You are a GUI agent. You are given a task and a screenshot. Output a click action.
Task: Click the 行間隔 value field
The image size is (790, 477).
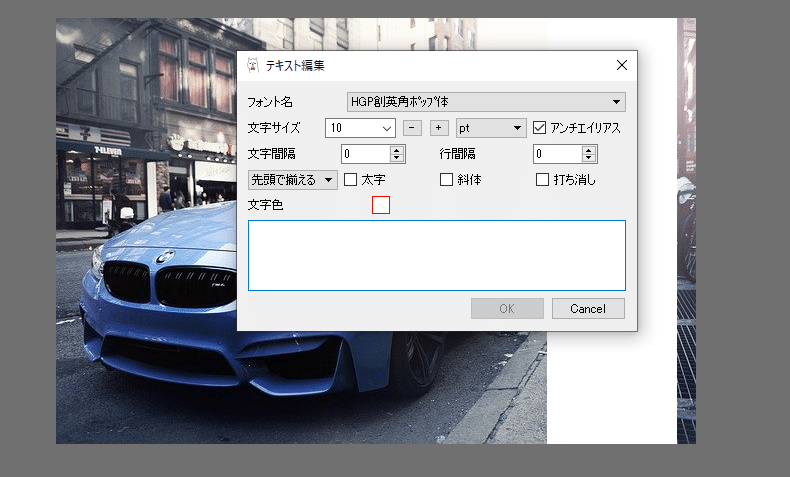point(558,154)
